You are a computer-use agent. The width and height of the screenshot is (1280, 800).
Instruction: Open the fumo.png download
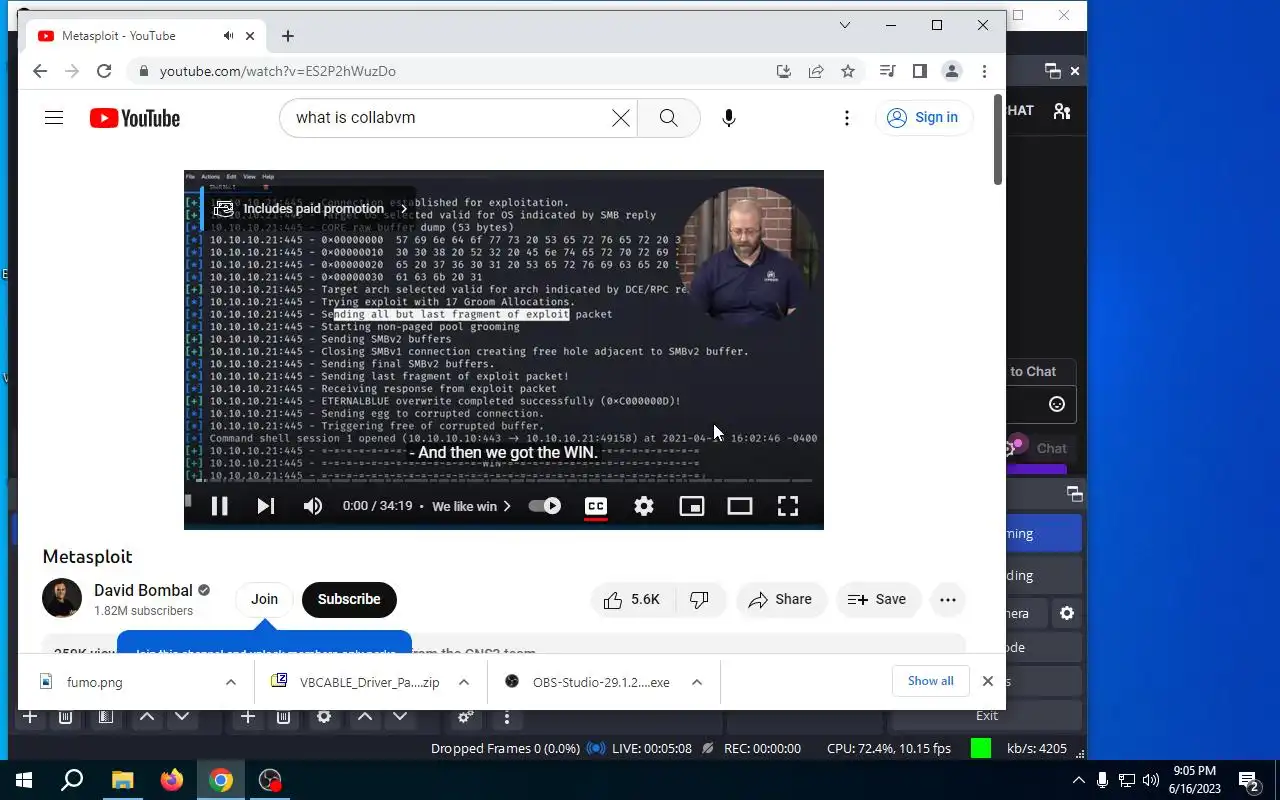(x=123, y=682)
